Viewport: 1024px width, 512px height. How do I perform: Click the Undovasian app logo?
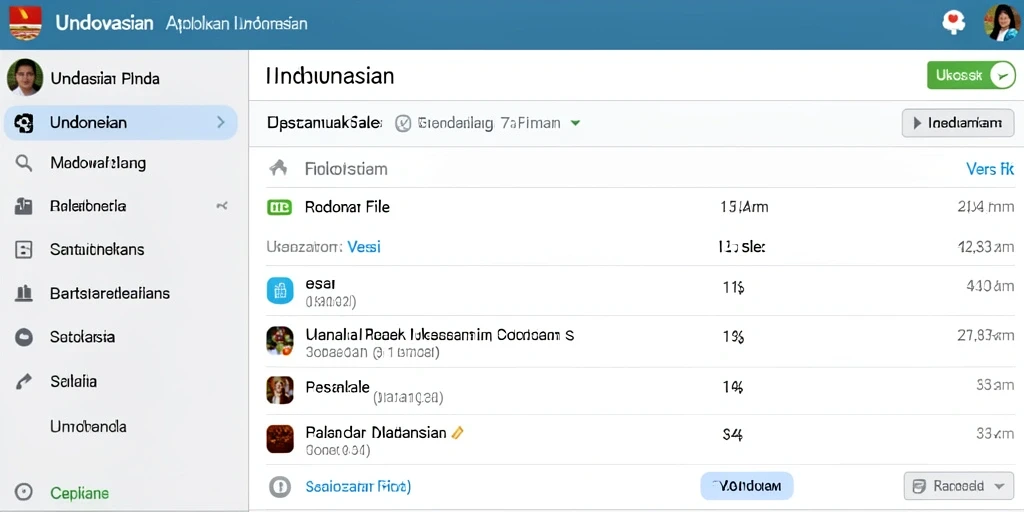coord(25,24)
